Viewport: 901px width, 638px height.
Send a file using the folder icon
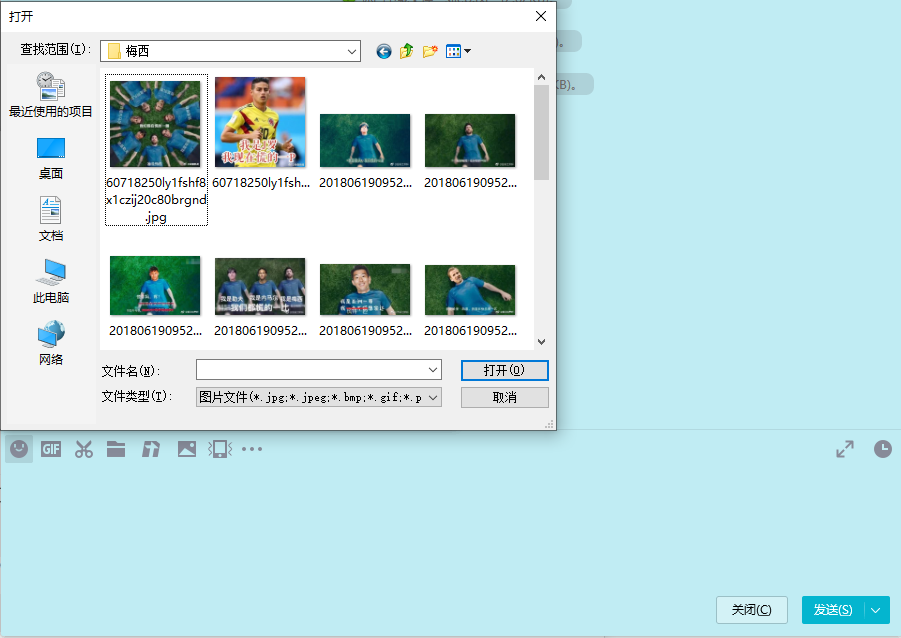click(x=116, y=449)
